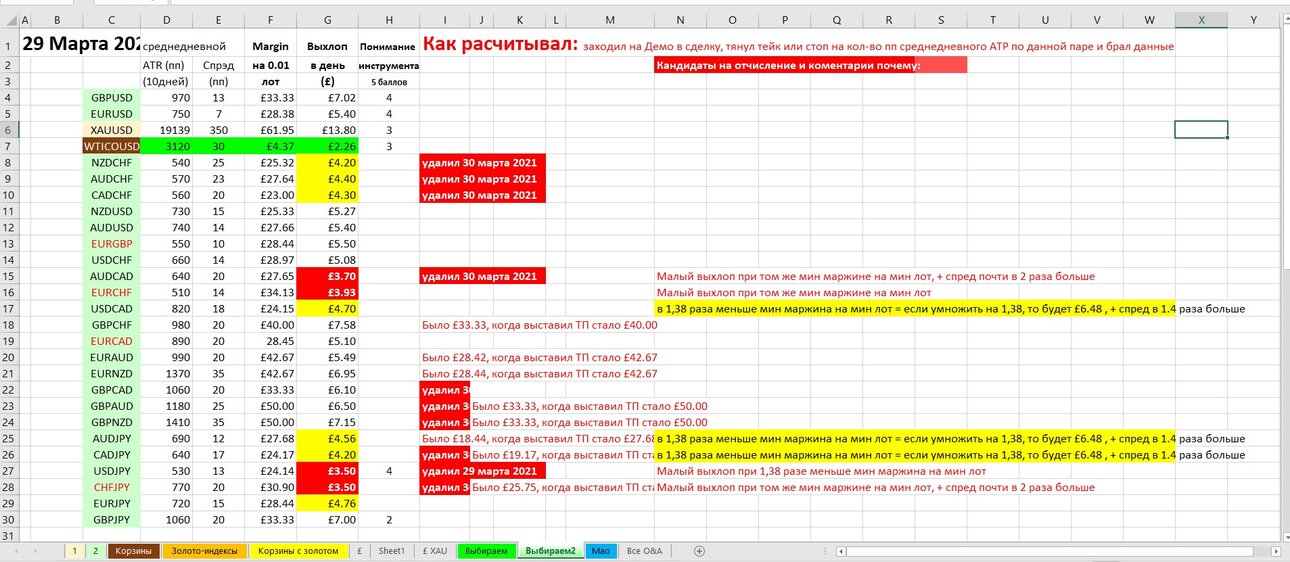Click the select-all corner of the grid
Screen dimensions: 1290x562
click(x=9, y=19)
